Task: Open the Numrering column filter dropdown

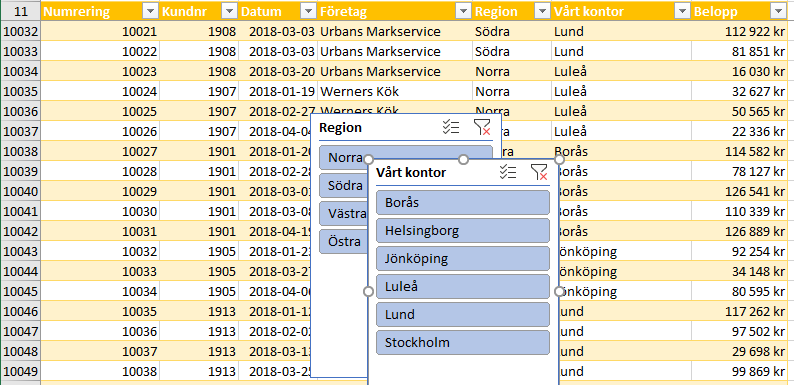Action: point(151,12)
